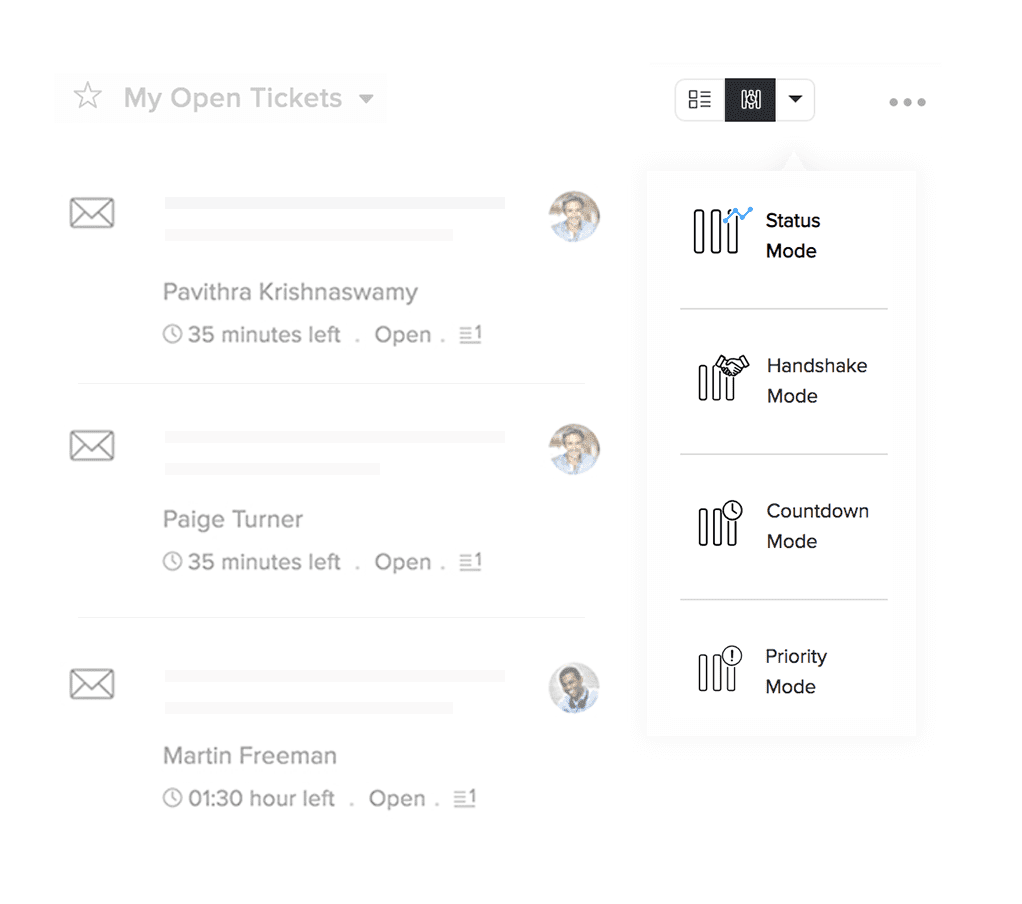Open the view mode dropdown arrow
The height and width of the screenshot is (904, 1022).
coord(795,100)
